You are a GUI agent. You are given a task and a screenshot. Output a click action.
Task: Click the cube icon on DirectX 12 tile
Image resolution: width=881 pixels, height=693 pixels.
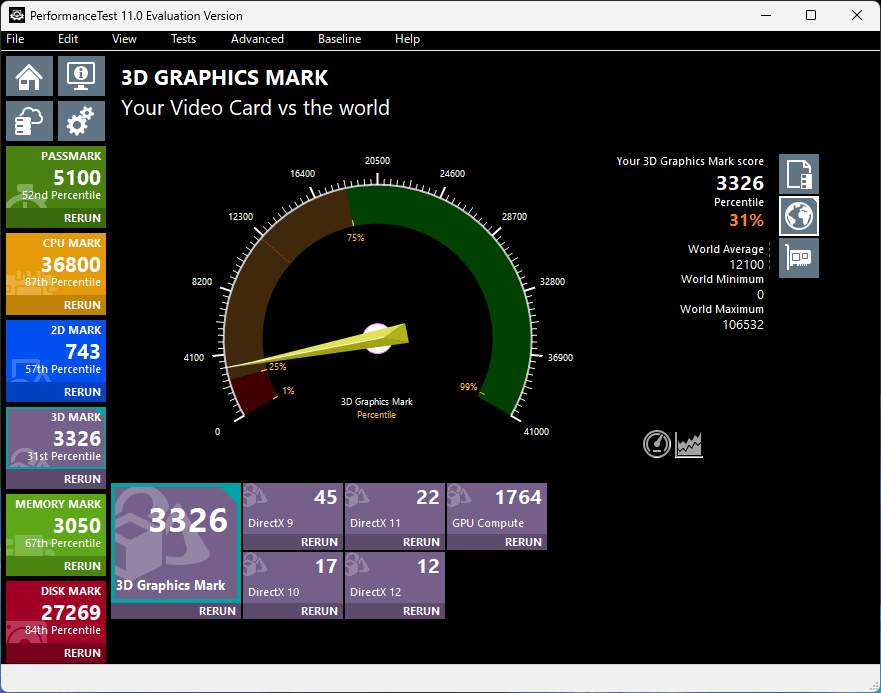(x=357, y=564)
